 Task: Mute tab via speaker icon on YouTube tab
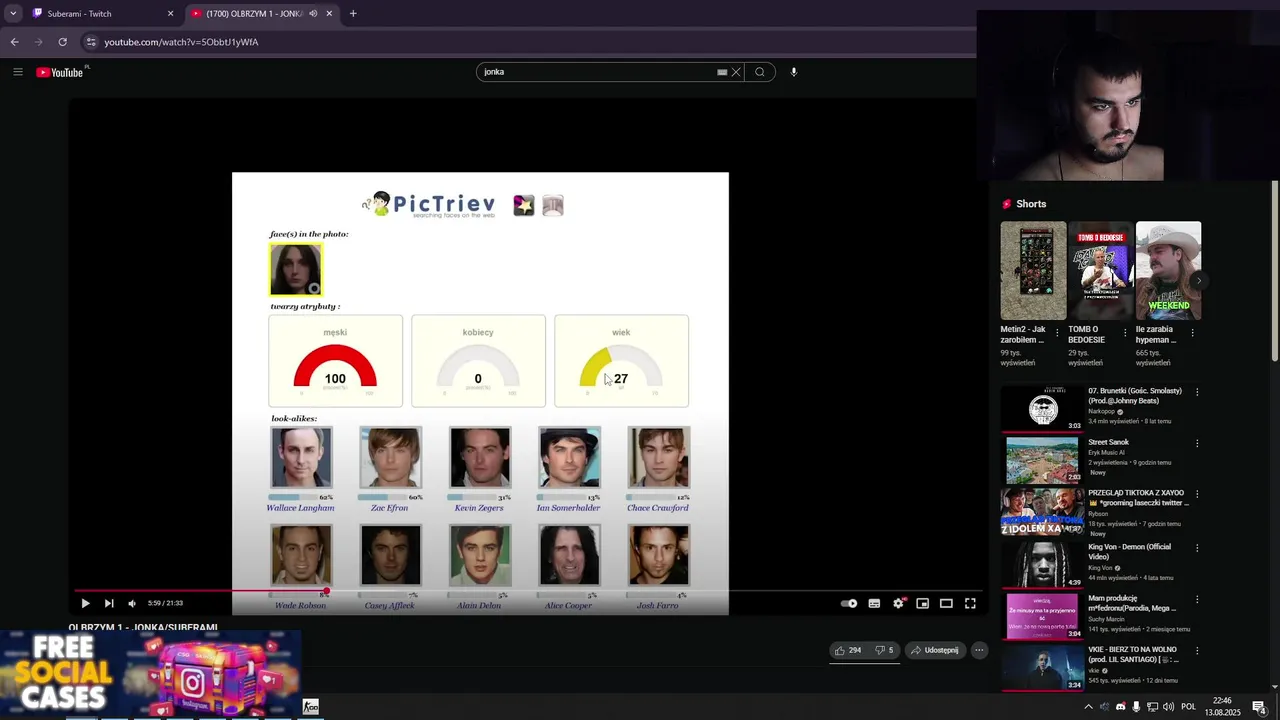tap(313, 14)
